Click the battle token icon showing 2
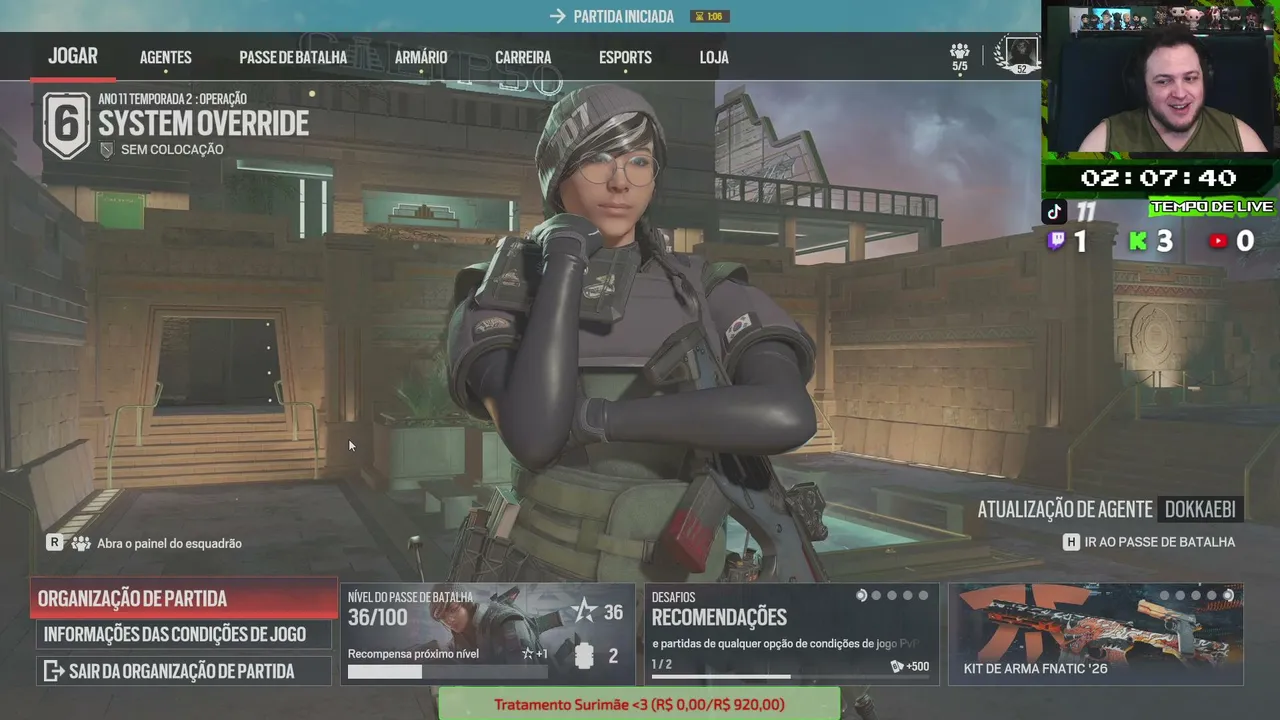The image size is (1280, 720). [x=584, y=656]
